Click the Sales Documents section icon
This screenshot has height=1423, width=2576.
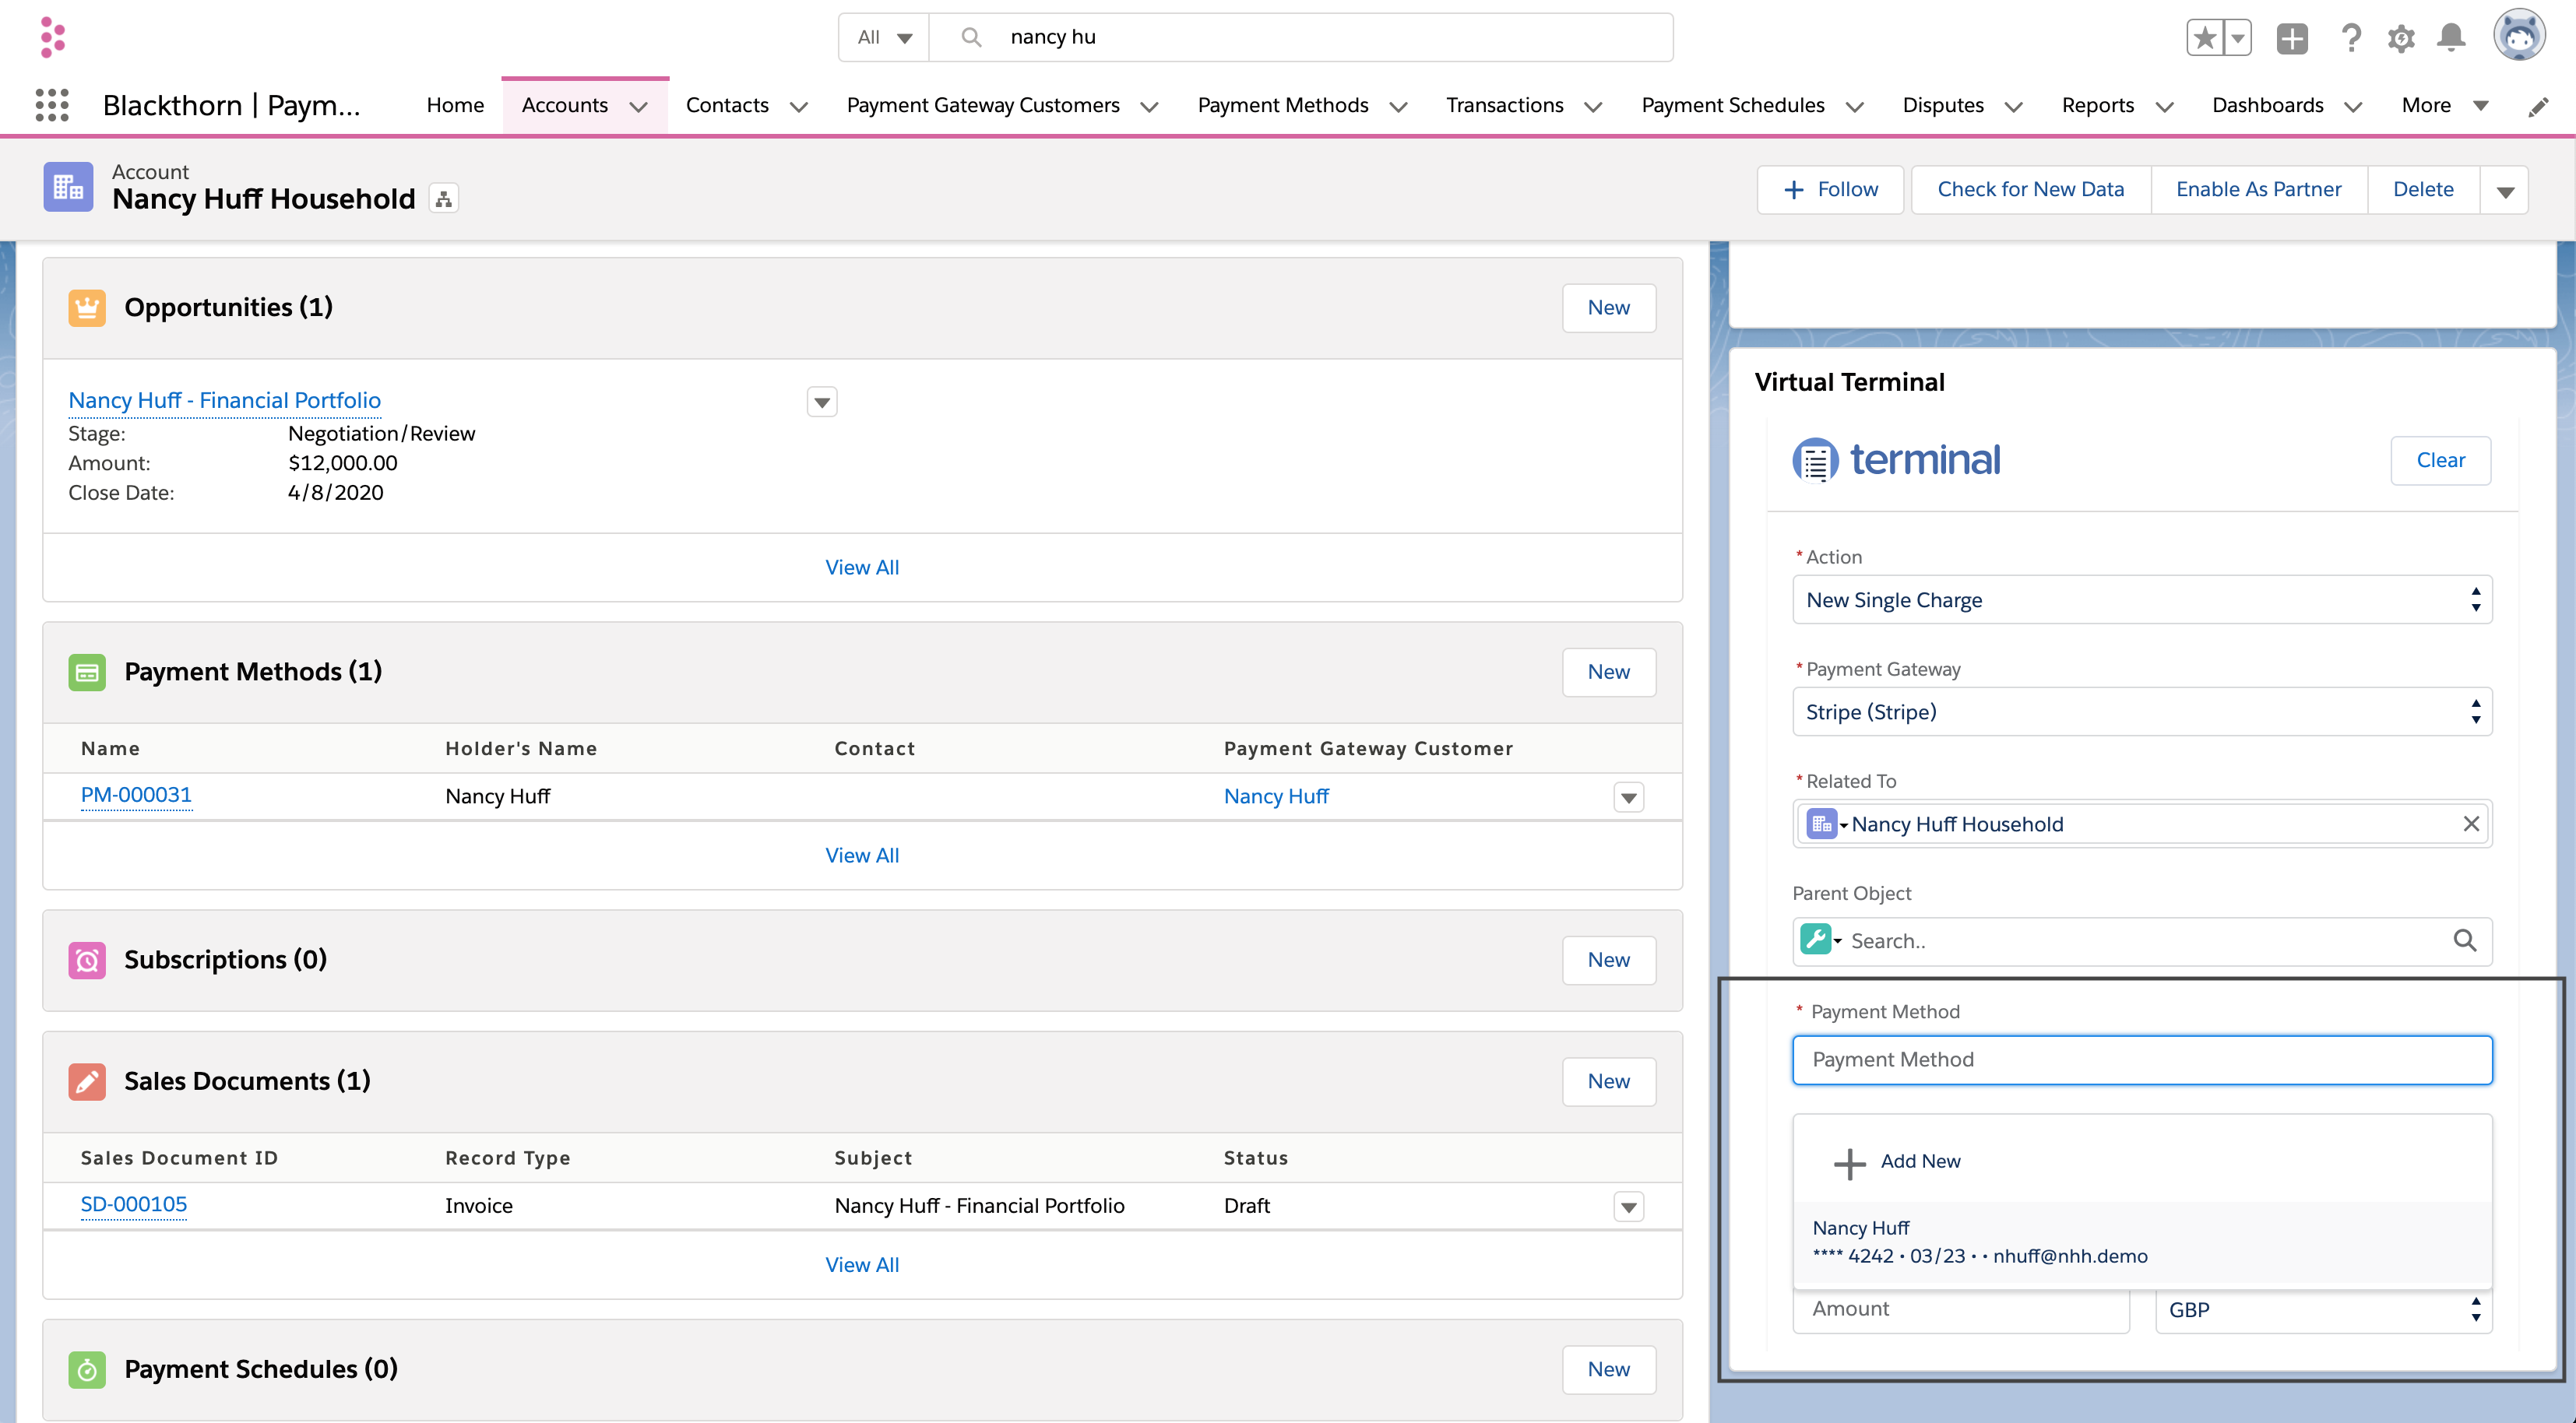click(x=88, y=1080)
